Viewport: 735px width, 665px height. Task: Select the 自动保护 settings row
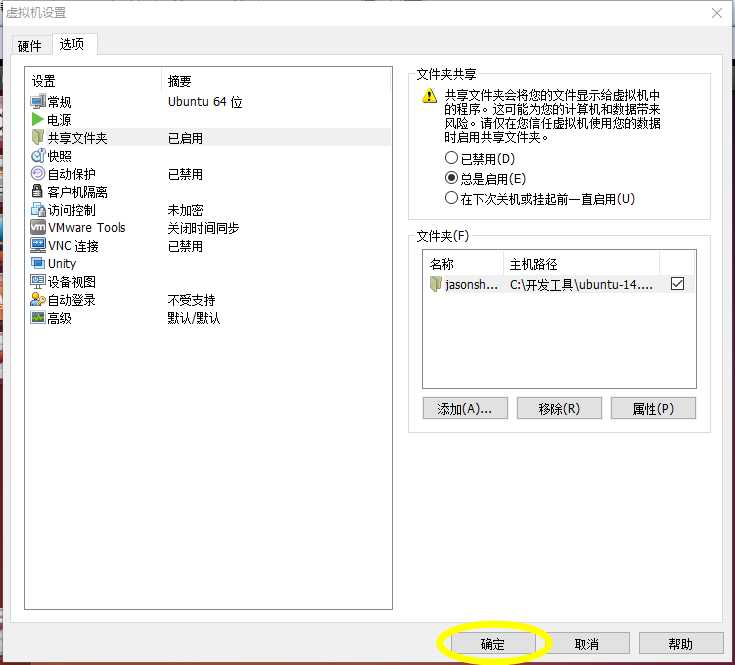(x=210, y=174)
